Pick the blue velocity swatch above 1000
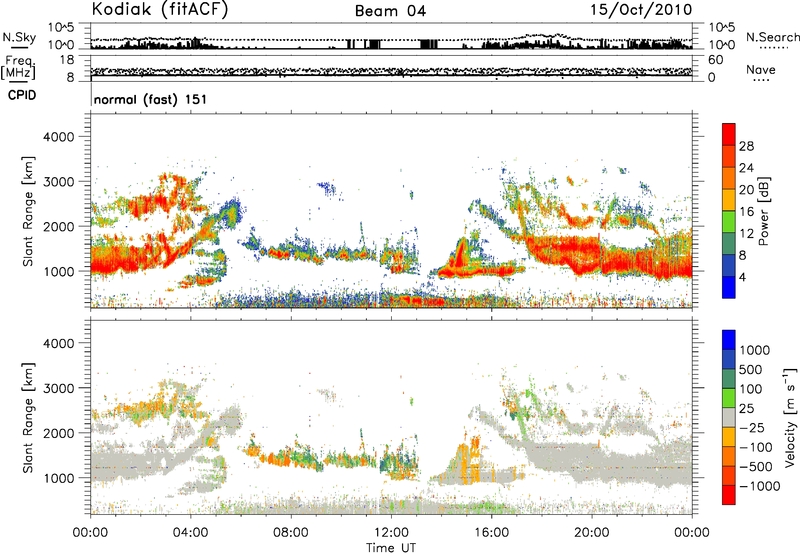 click(729, 340)
